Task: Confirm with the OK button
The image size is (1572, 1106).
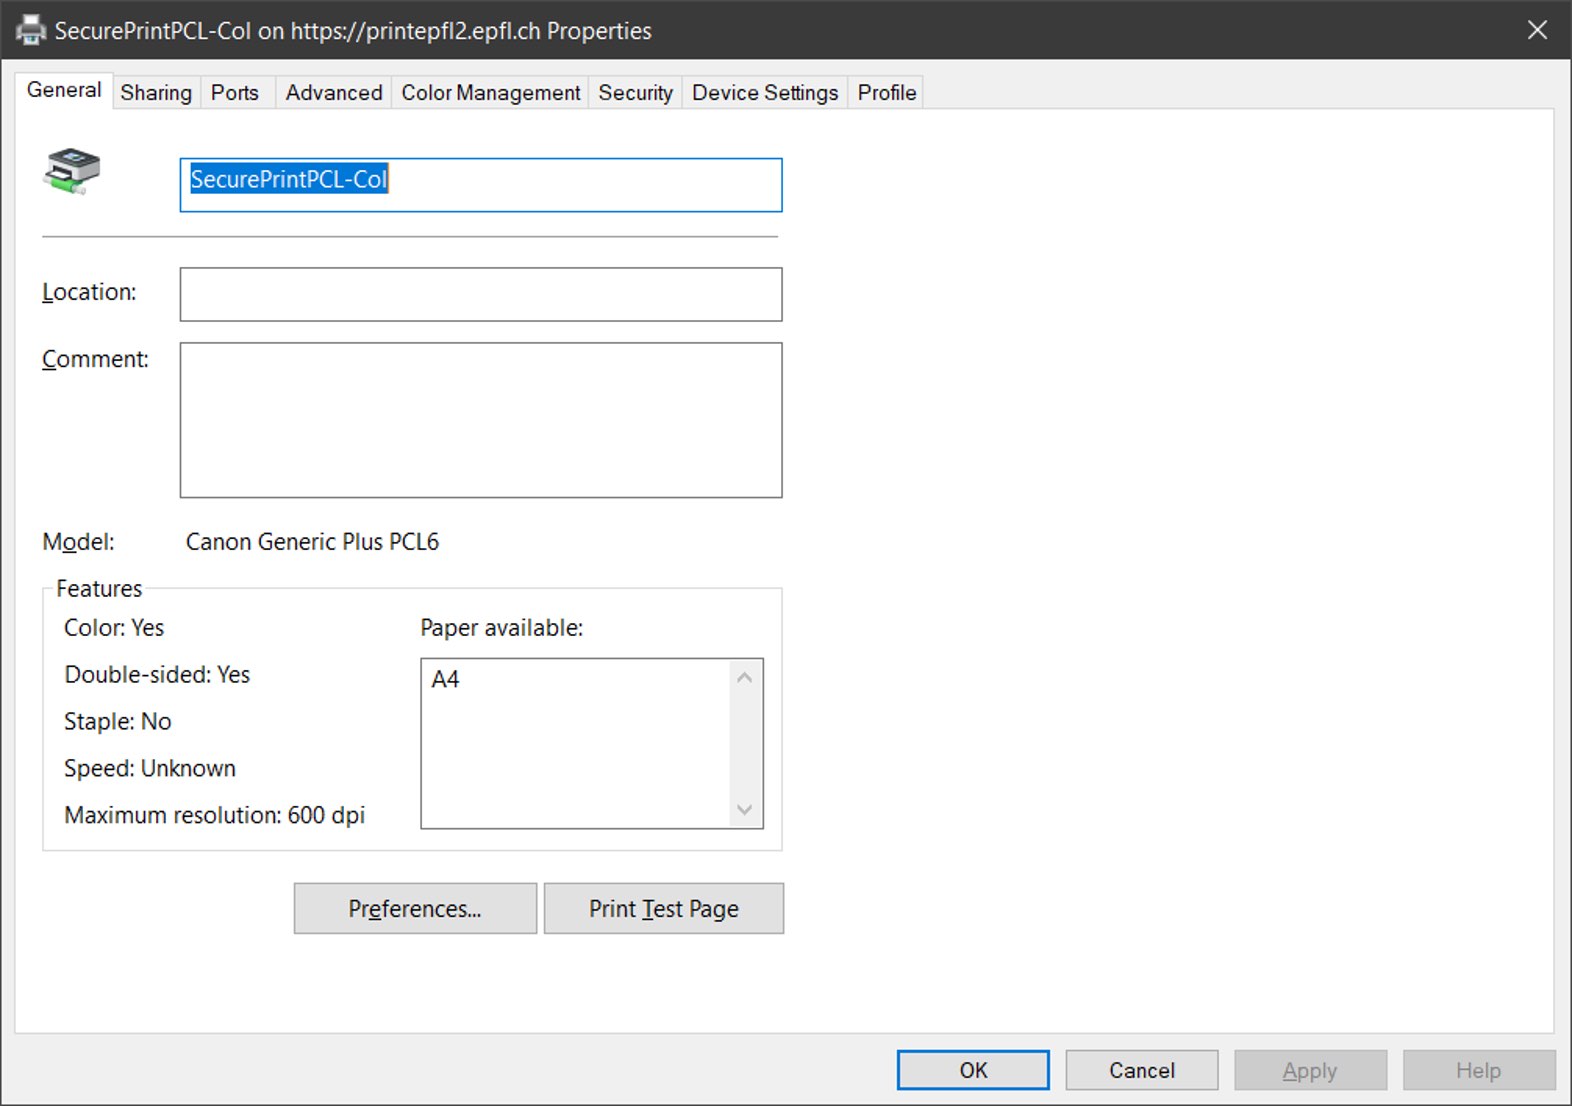Action: pos(972,1070)
